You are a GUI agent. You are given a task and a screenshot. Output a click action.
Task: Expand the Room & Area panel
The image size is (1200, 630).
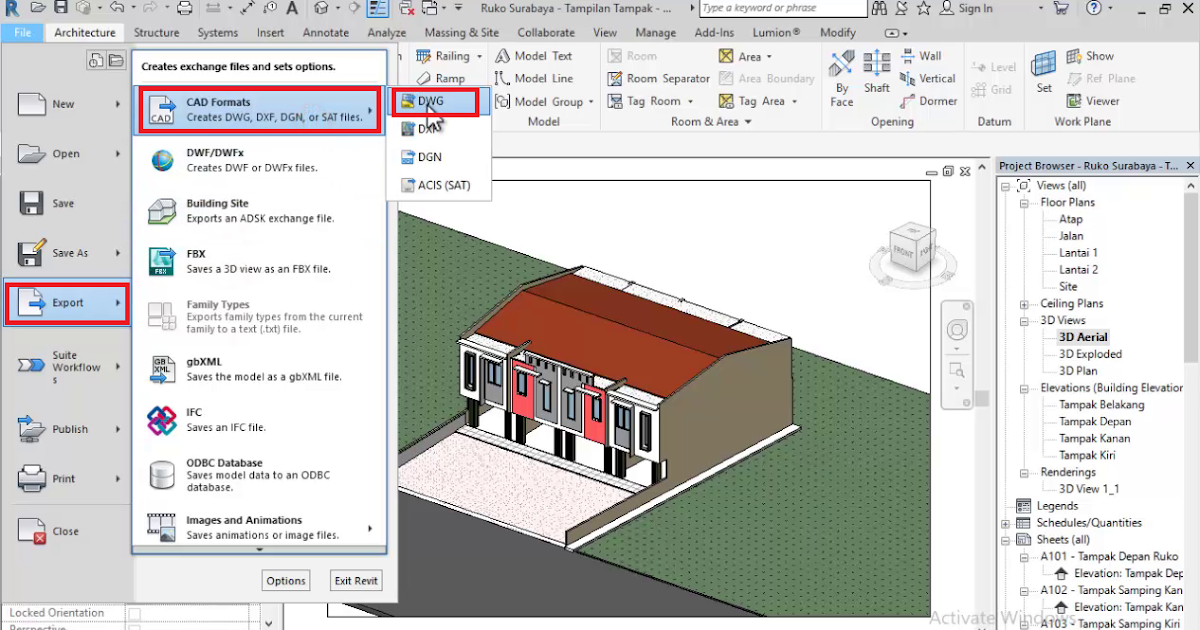711,122
